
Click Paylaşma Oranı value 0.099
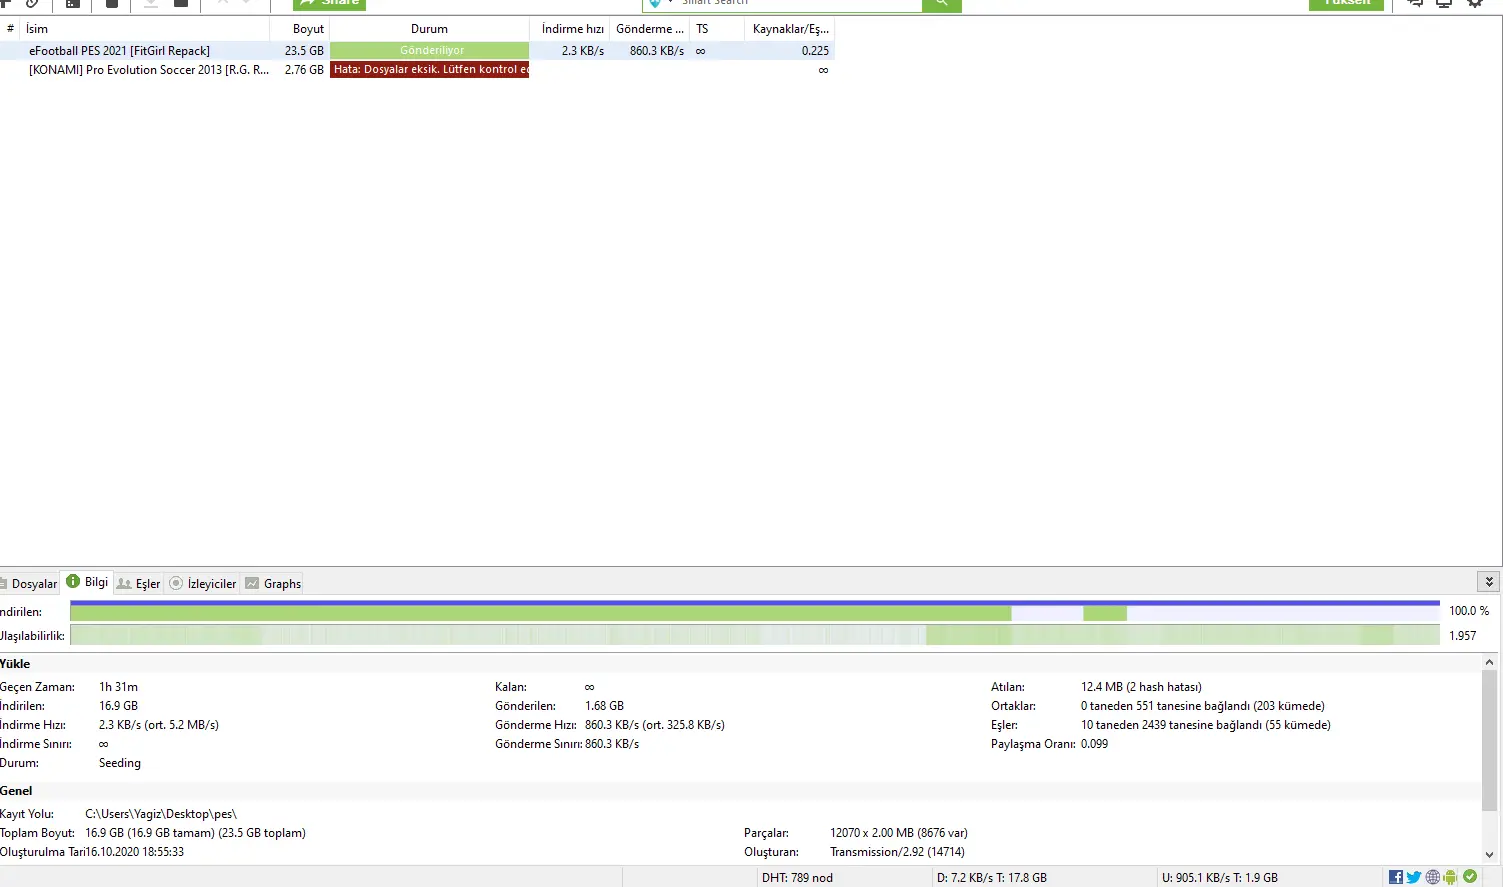coord(1094,744)
